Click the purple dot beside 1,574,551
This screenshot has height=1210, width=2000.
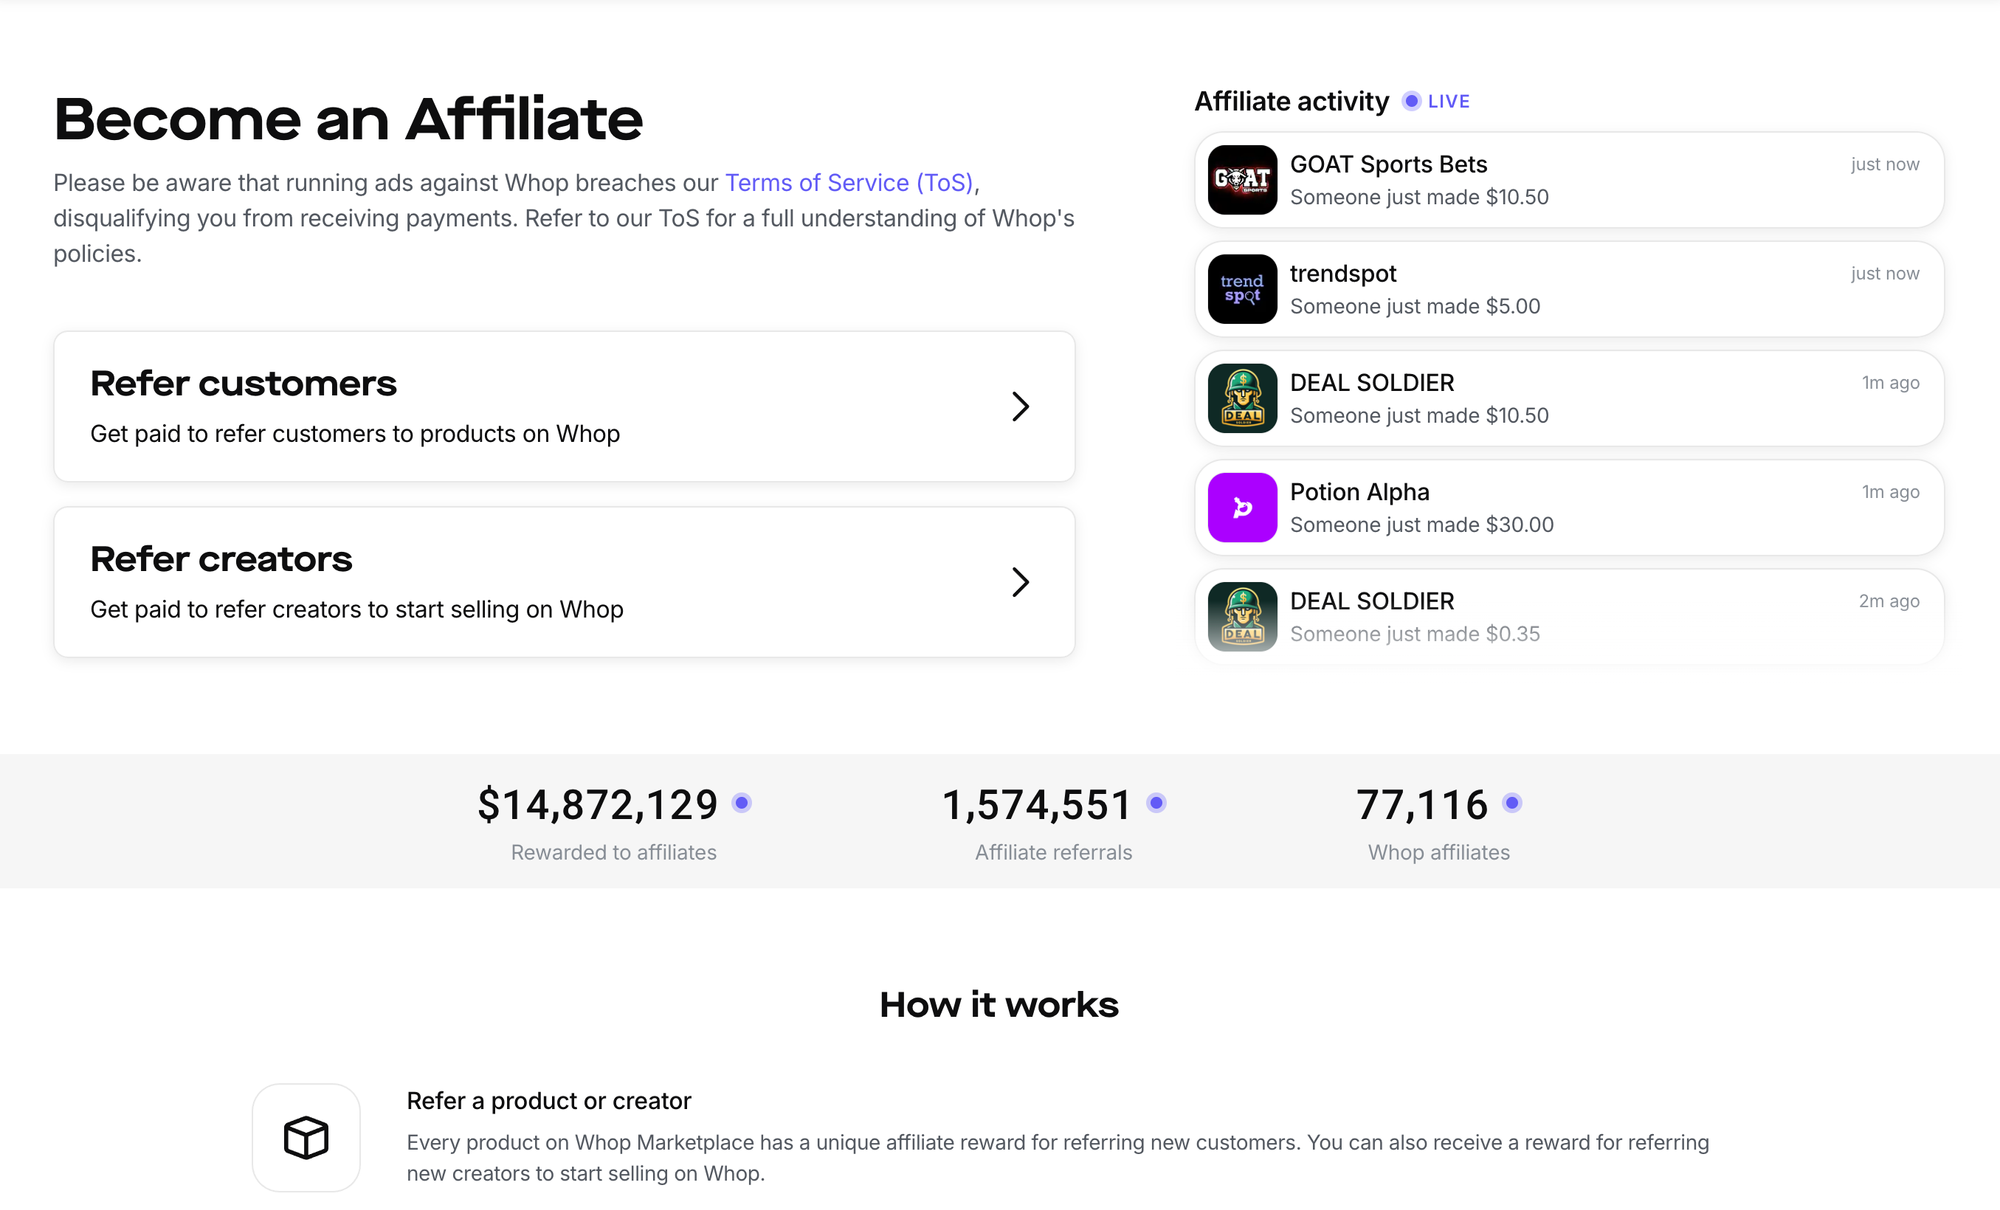(1157, 802)
